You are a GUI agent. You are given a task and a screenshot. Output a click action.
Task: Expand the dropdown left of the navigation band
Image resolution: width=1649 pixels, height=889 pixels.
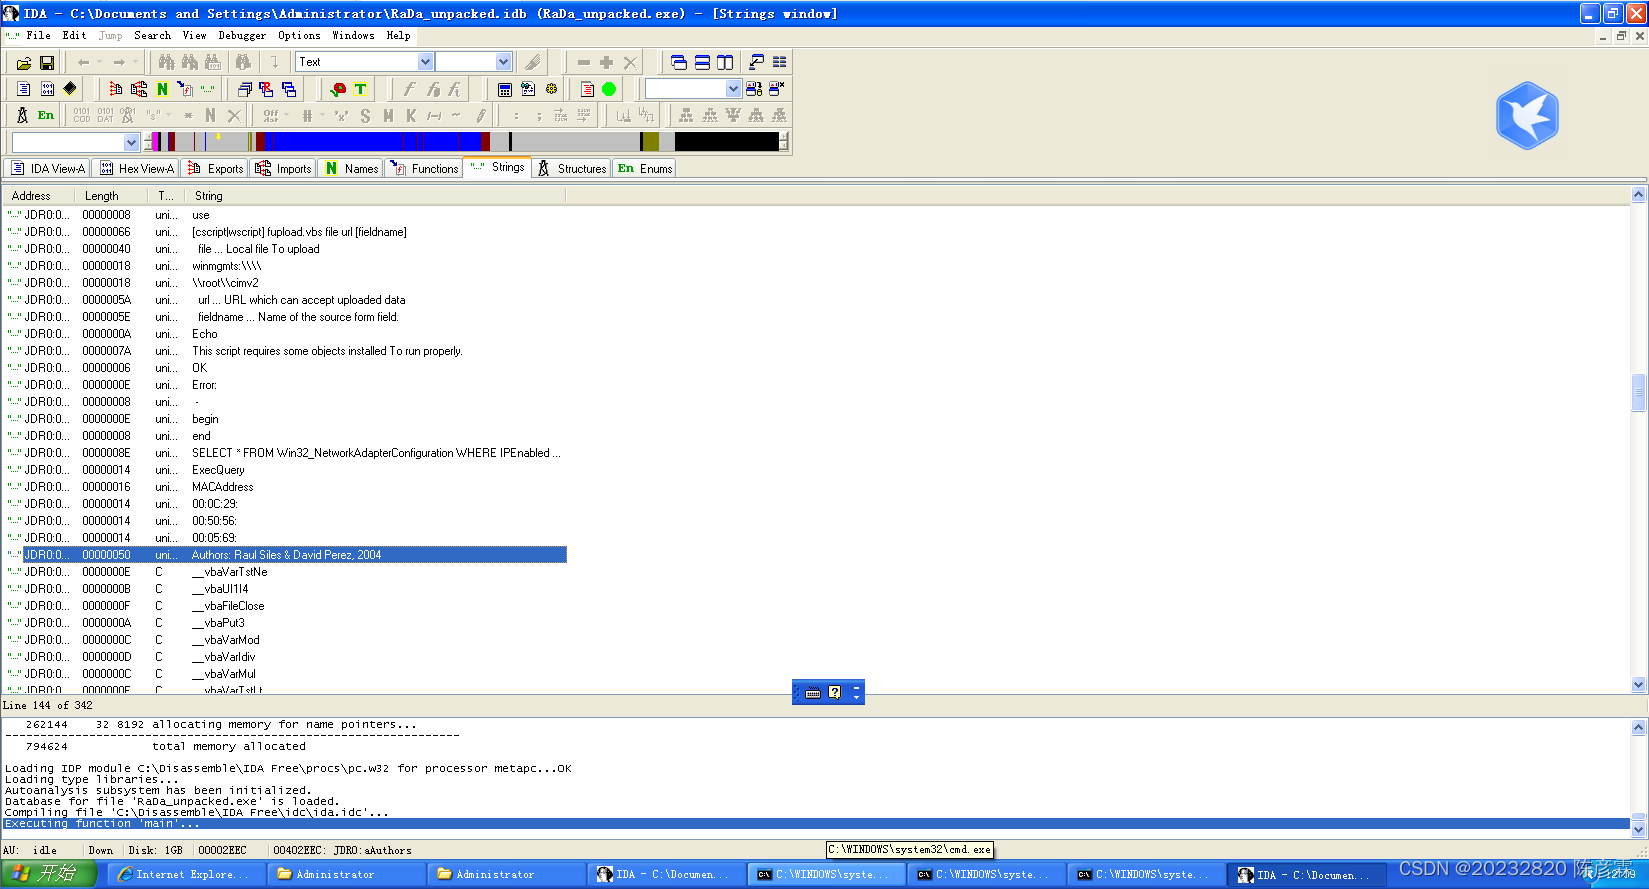click(131, 142)
